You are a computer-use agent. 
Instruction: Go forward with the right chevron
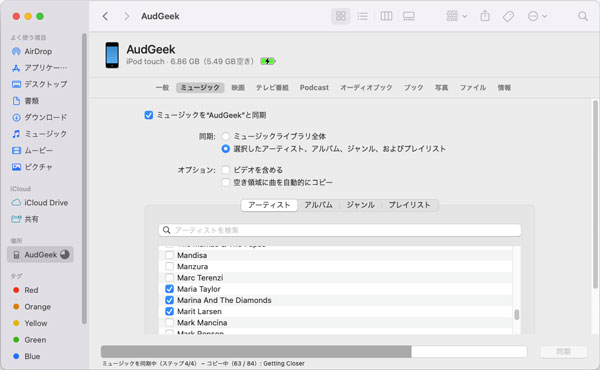(x=127, y=16)
